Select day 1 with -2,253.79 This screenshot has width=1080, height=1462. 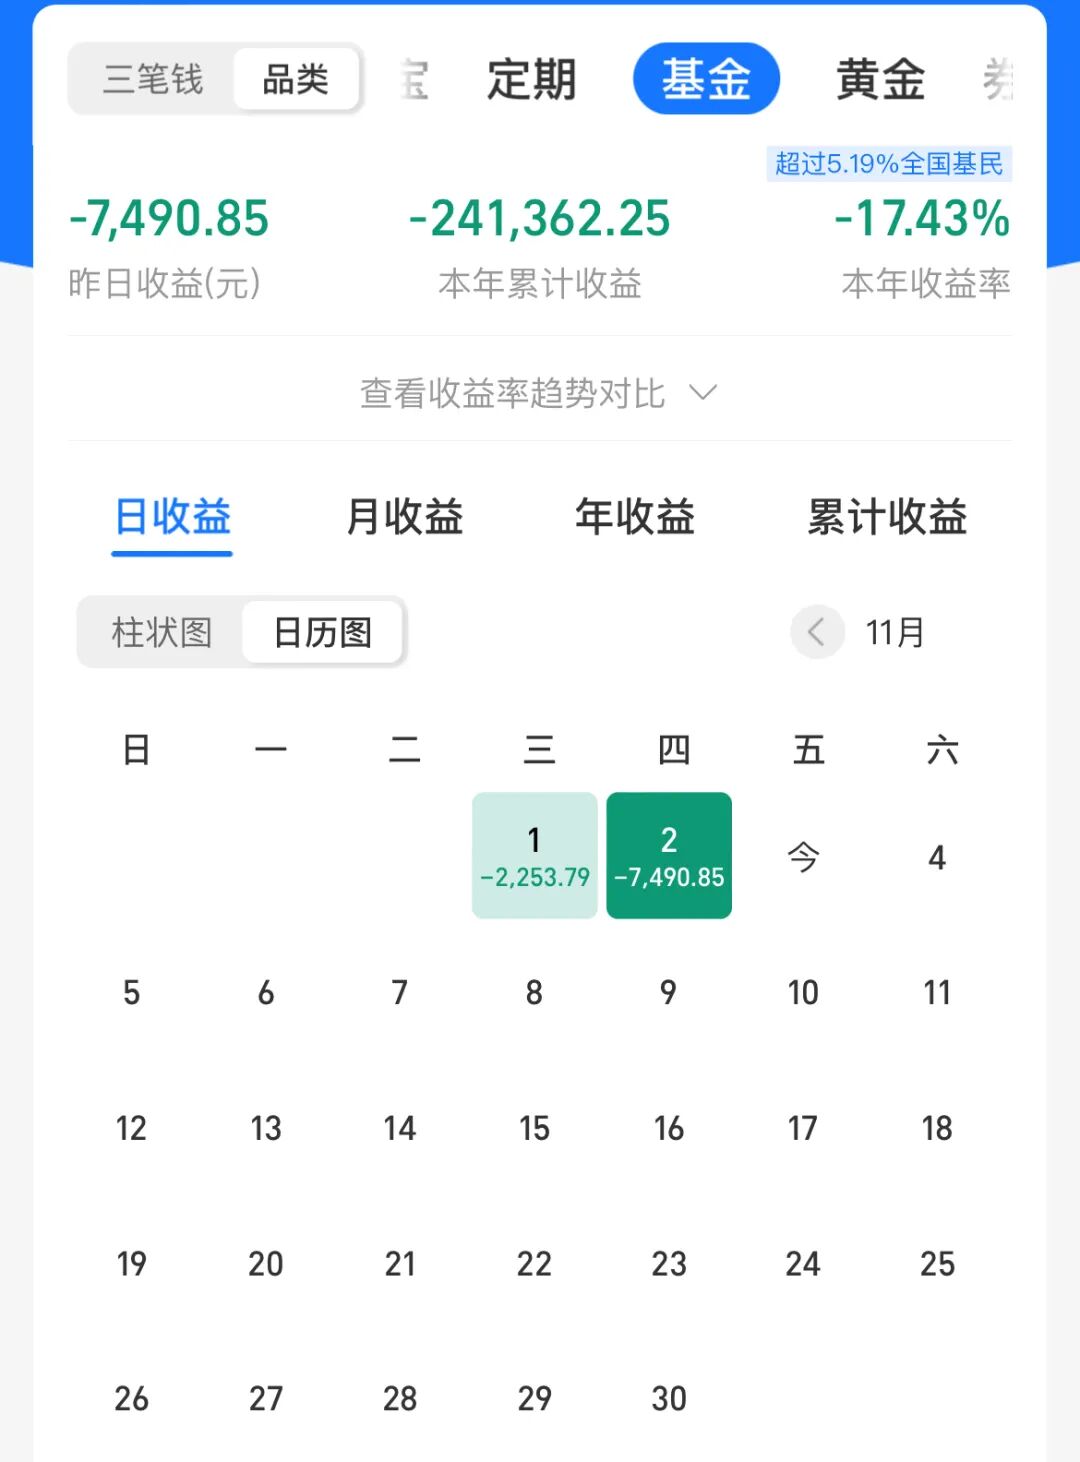point(535,856)
